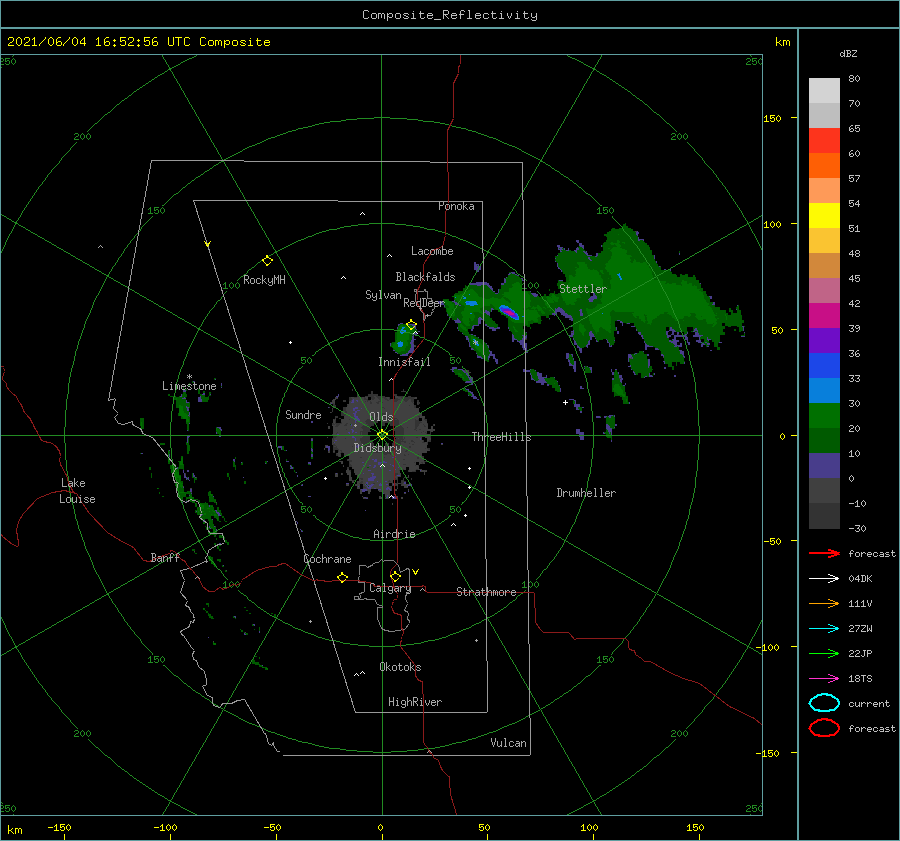Image resolution: width=900 pixels, height=841 pixels.
Task: Click the Olds city label
Action: click(x=381, y=417)
